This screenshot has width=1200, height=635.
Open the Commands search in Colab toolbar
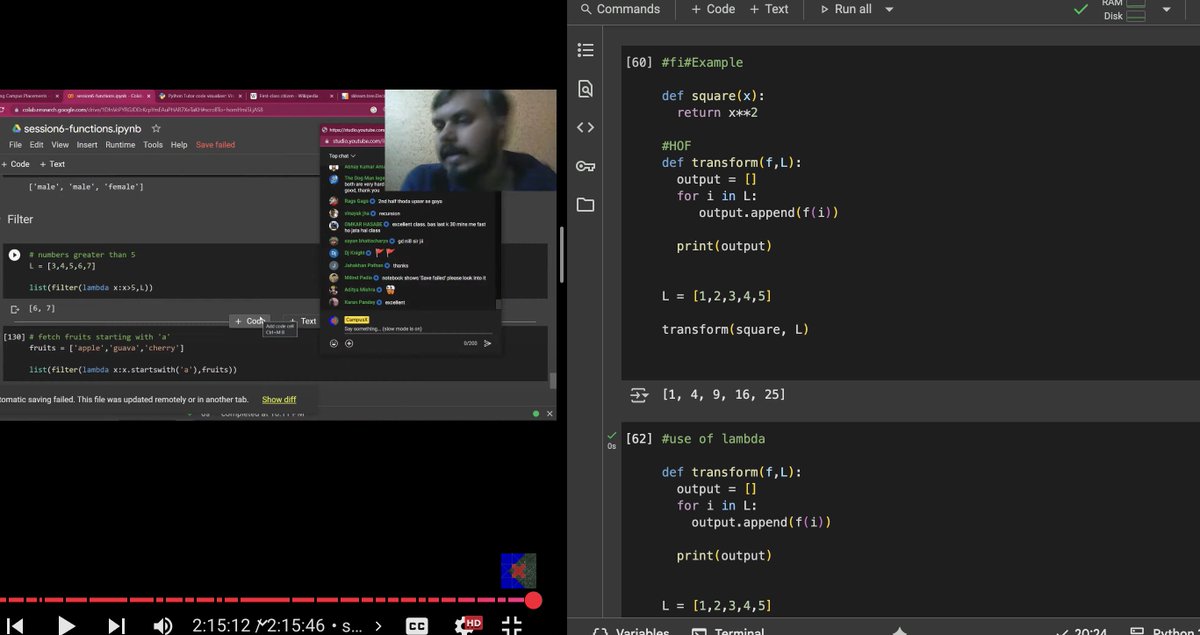620,9
